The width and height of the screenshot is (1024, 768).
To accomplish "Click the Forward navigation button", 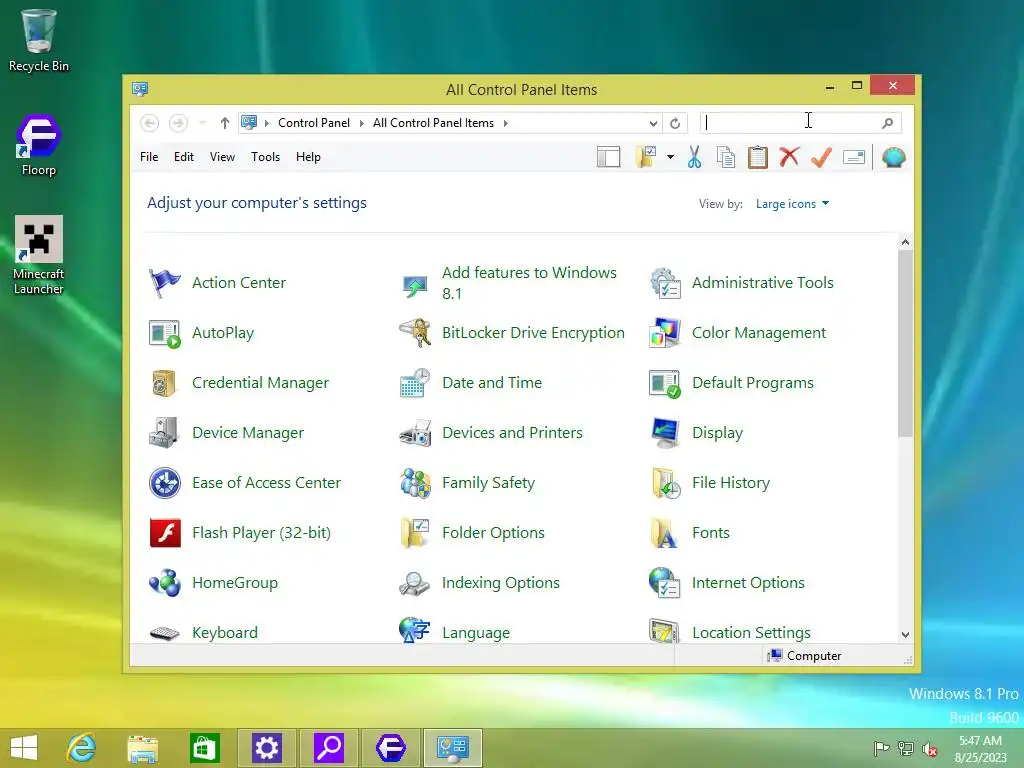I will pyautogui.click(x=178, y=123).
